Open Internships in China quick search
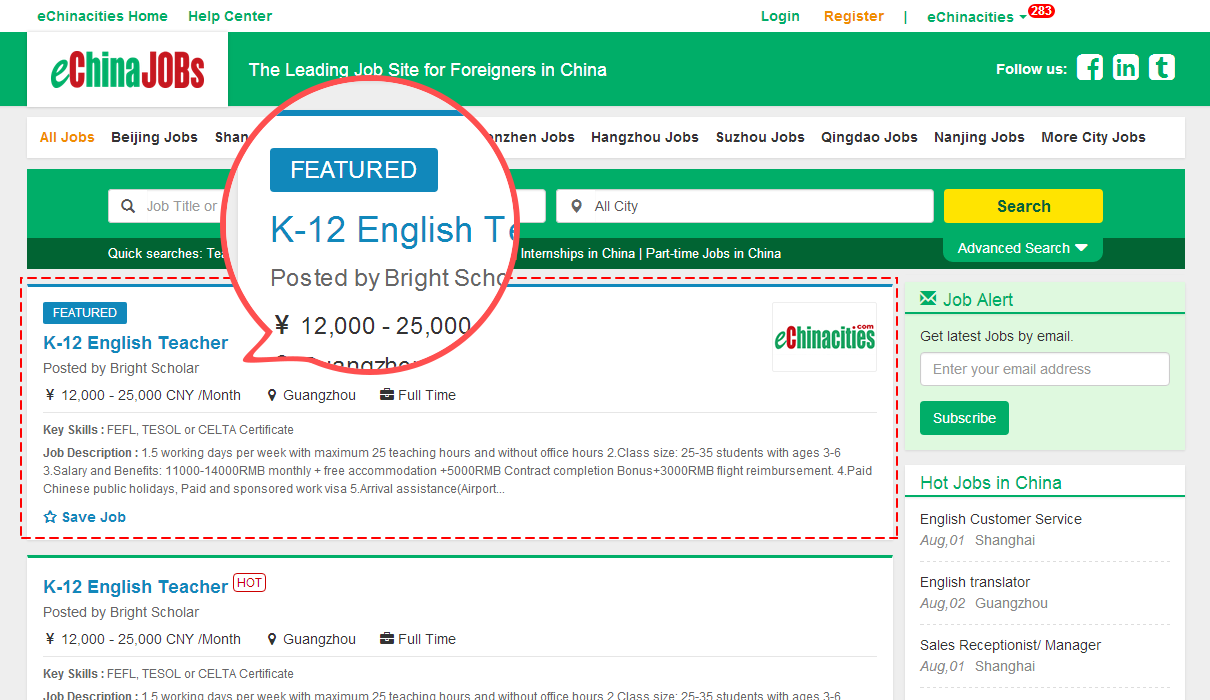1210x700 pixels. click(578, 253)
